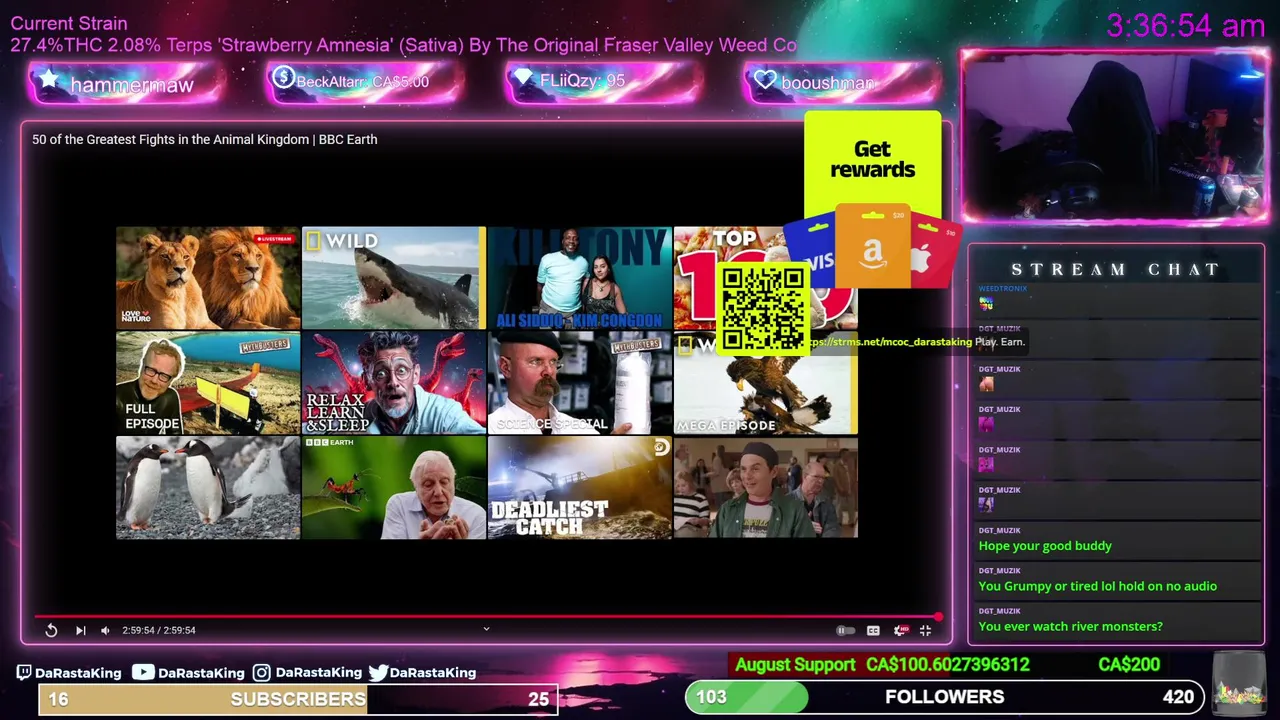
Task: Click the FLiiQzy diamond bits icon
Action: [x=525, y=78]
